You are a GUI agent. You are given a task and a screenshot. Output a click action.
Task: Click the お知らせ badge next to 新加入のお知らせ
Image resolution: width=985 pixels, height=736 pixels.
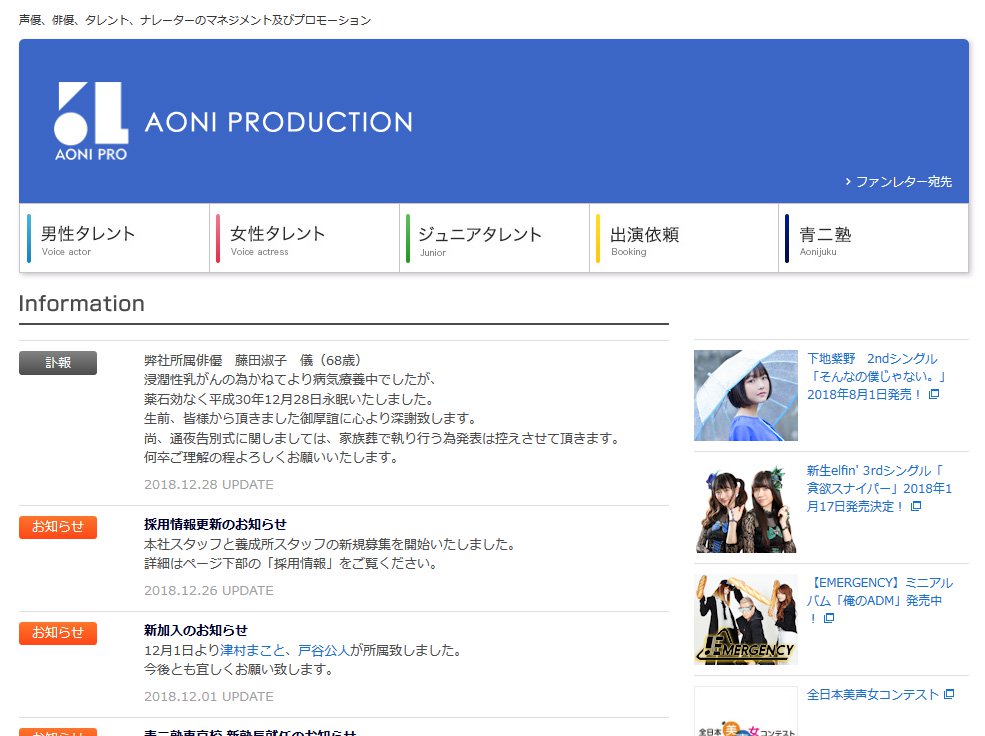(57, 633)
